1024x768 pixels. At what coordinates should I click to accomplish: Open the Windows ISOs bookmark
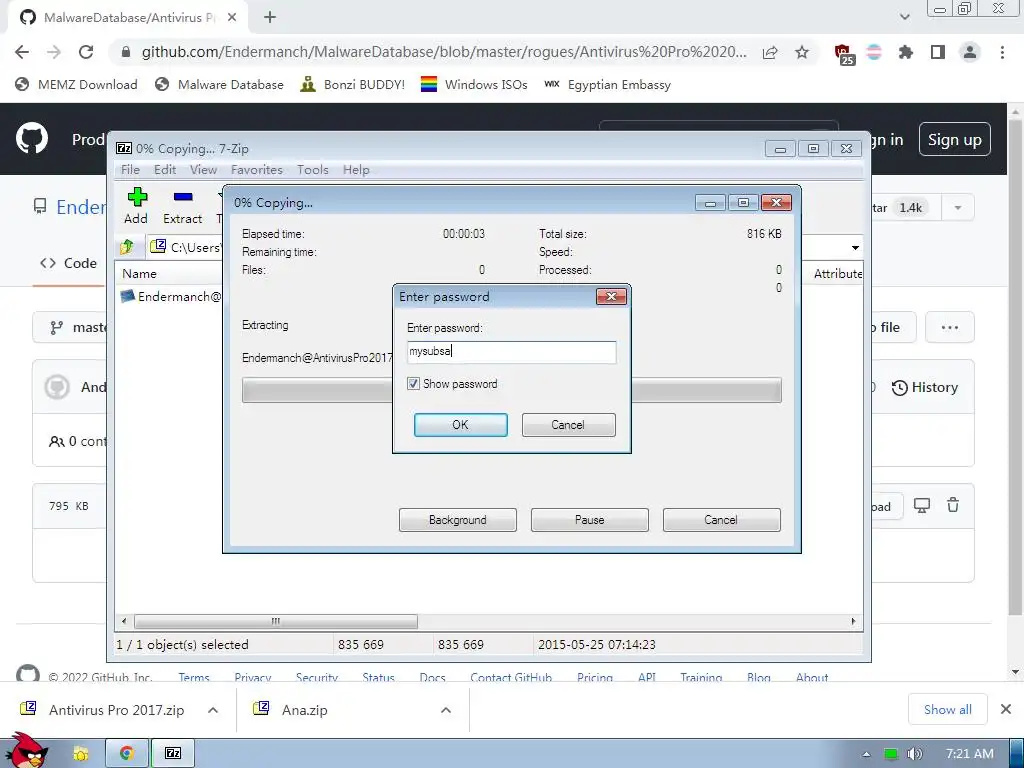tap(474, 84)
